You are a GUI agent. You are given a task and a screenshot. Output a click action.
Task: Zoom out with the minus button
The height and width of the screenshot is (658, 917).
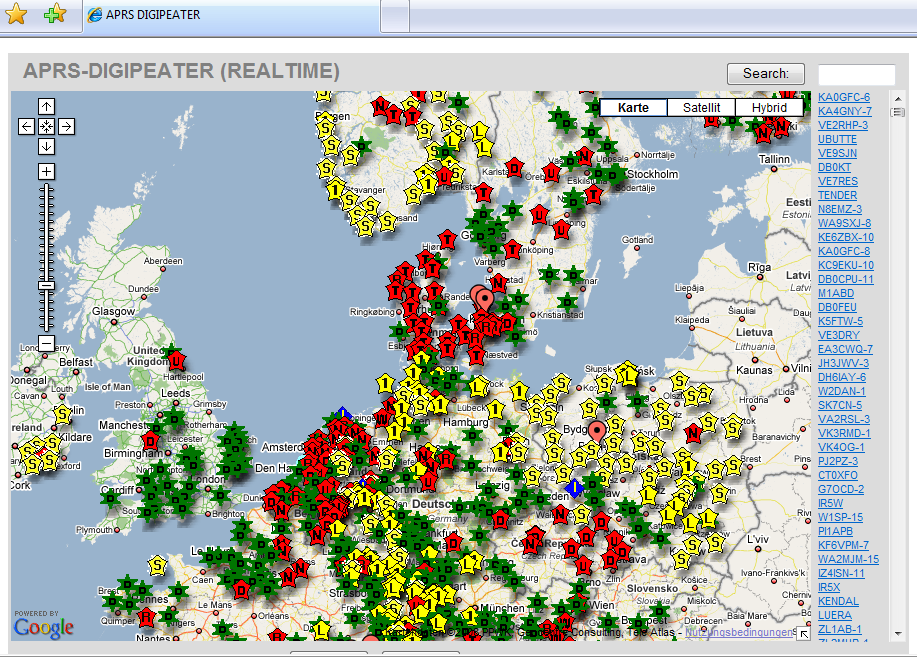click(x=47, y=343)
